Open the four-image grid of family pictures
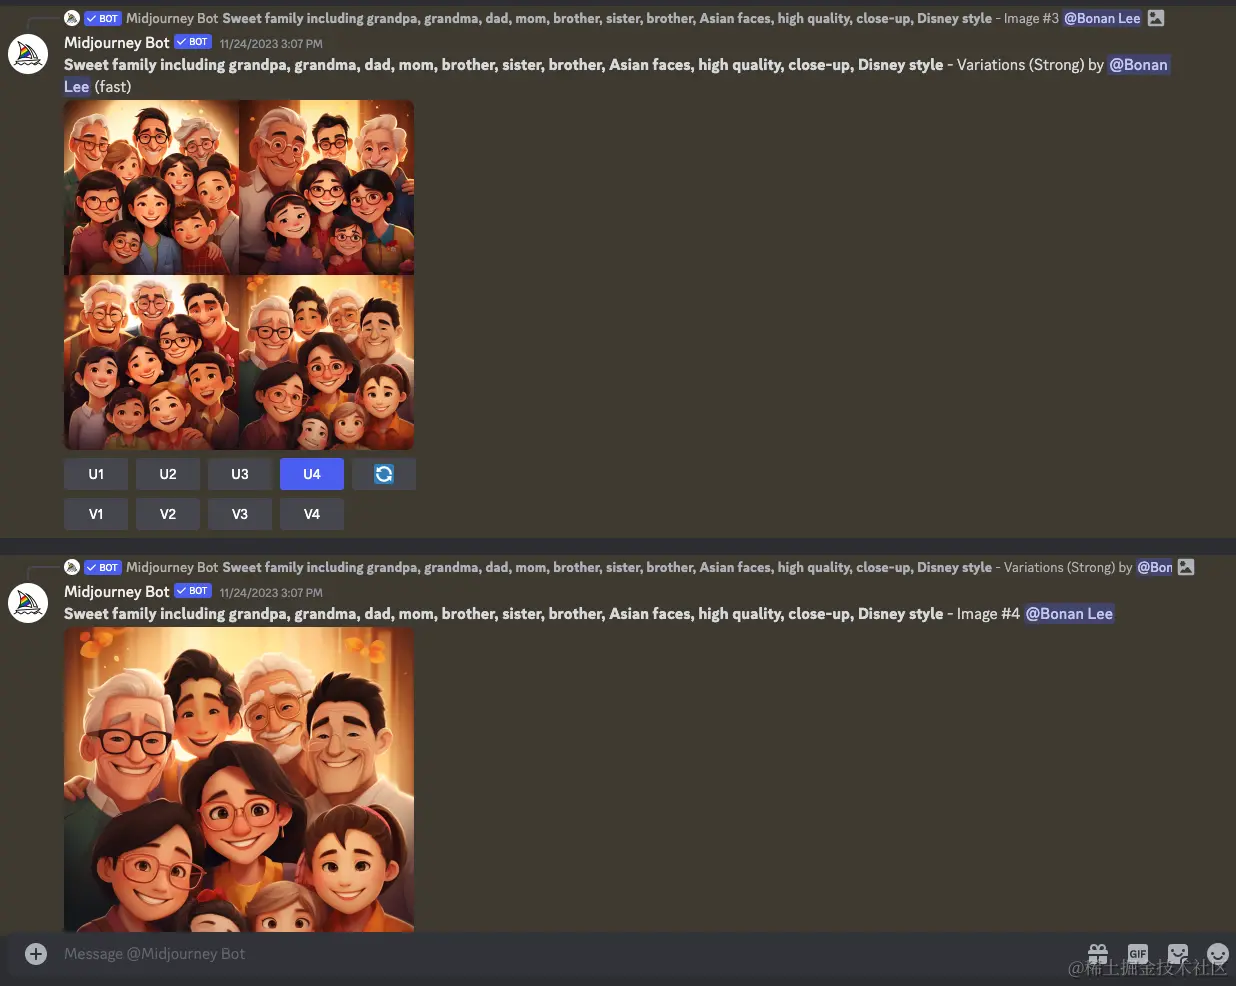1236x986 pixels. pyautogui.click(x=239, y=275)
